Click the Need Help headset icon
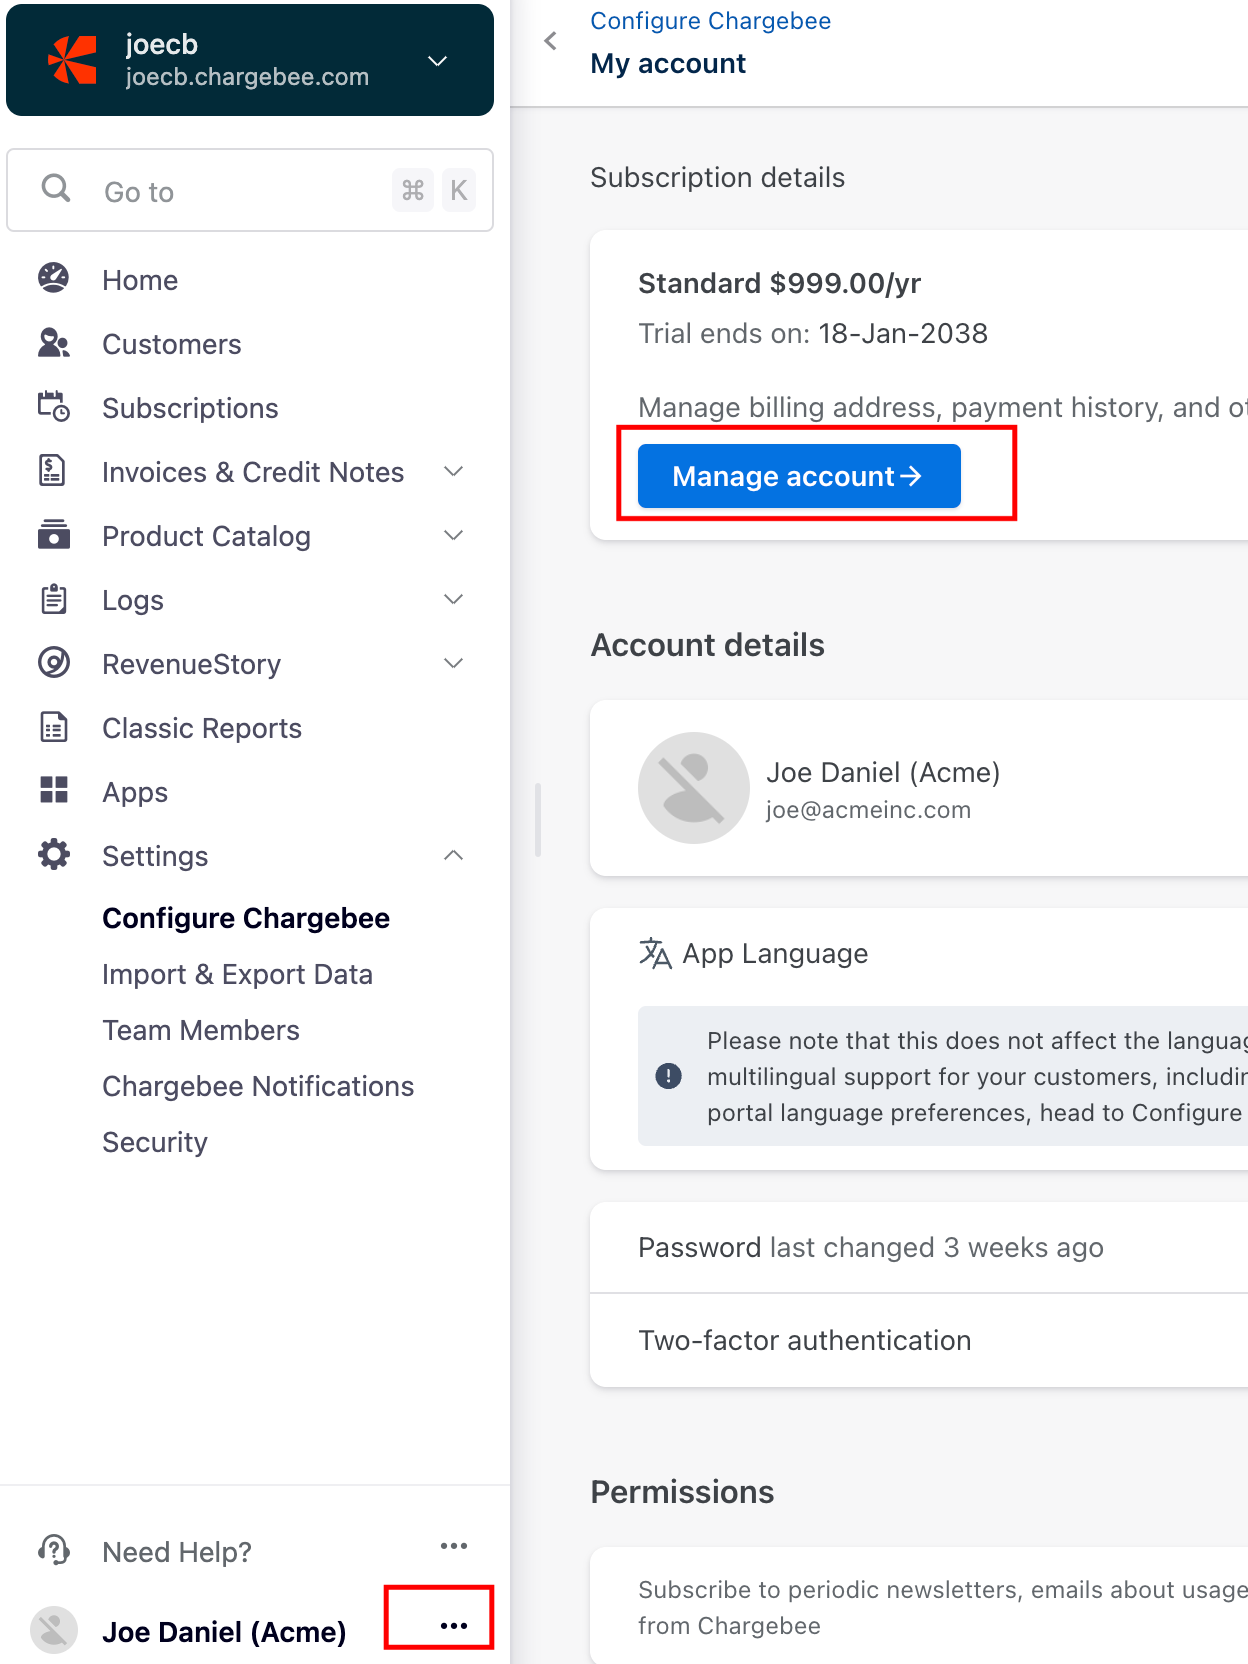1248x1664 pixels. click(x=54, y=1551)
